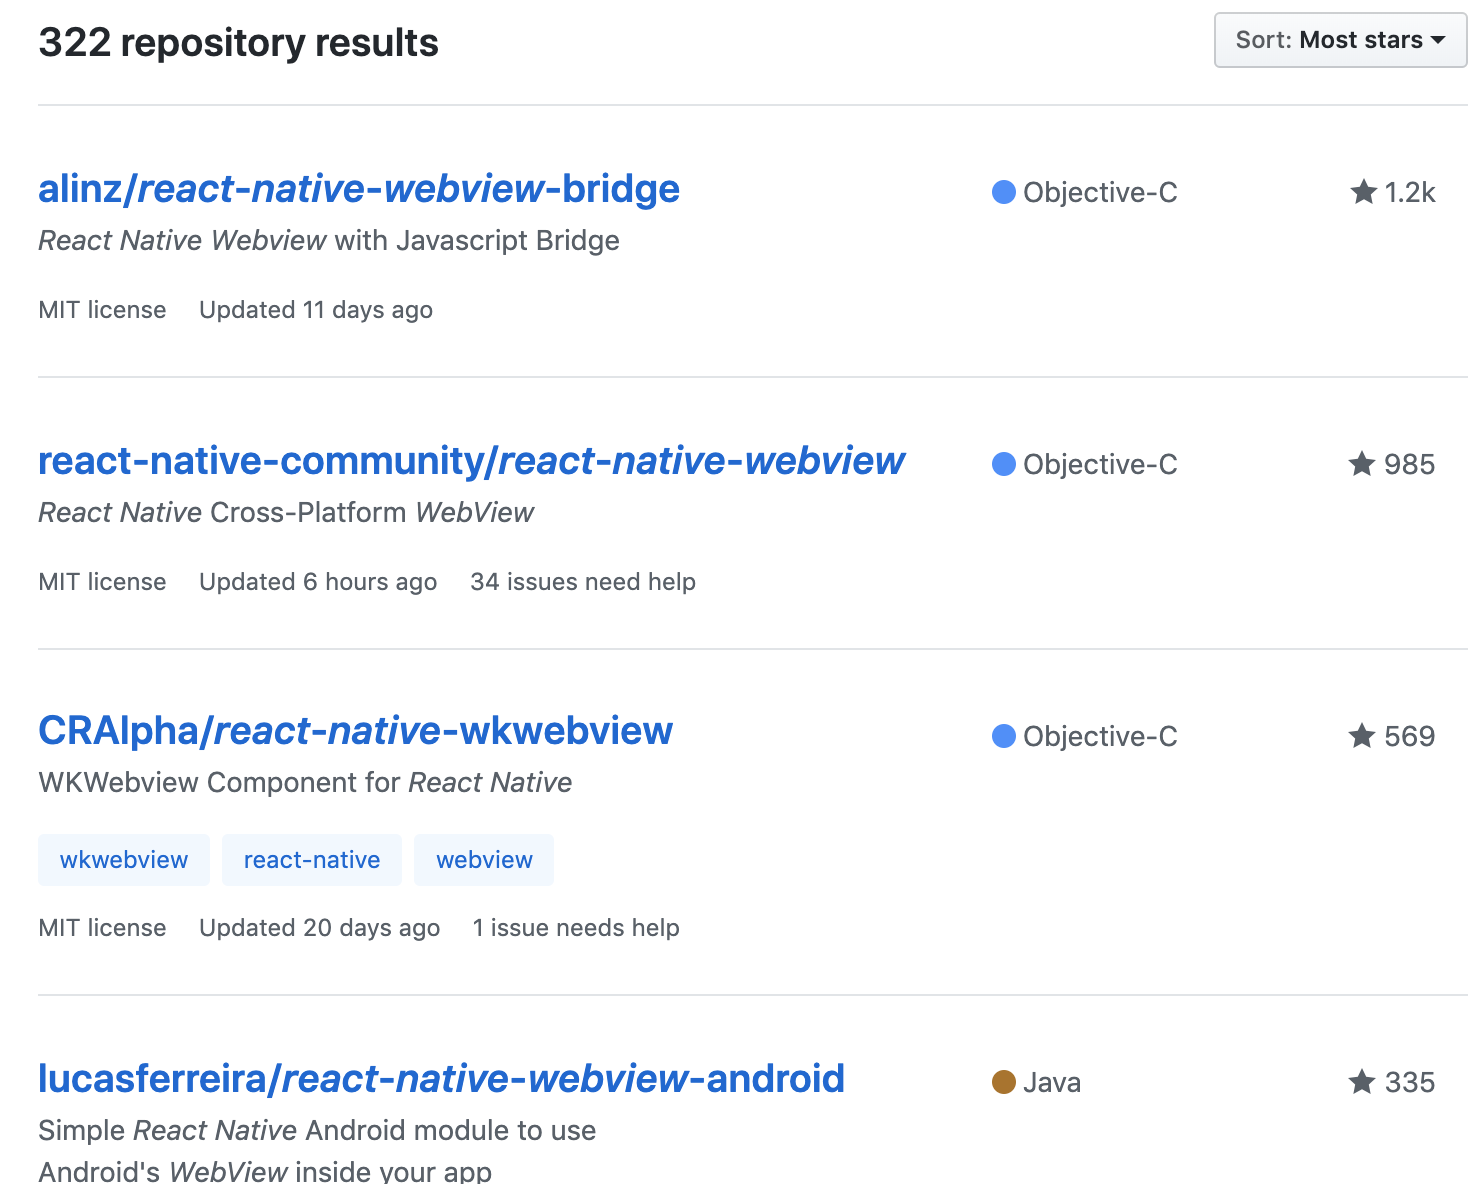
Task: Click the 985 star count
Action: click(1410, 464)
